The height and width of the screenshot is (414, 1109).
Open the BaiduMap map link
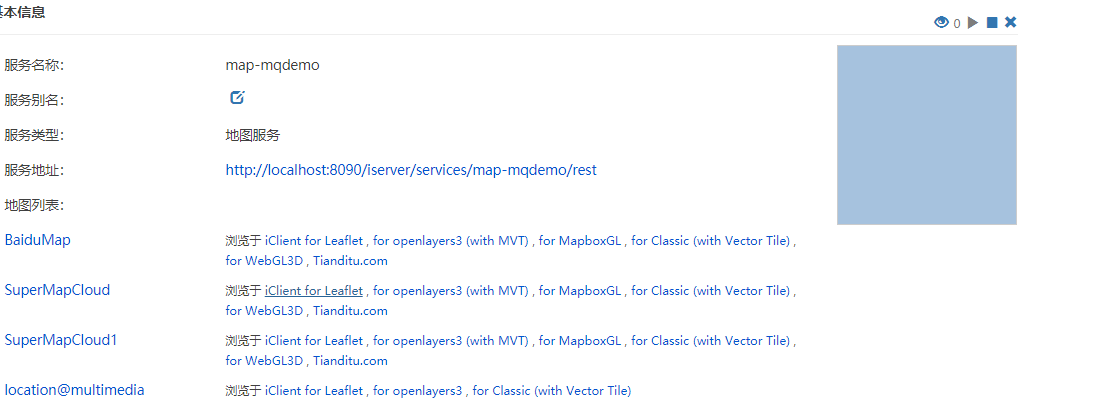coord(37,240)
